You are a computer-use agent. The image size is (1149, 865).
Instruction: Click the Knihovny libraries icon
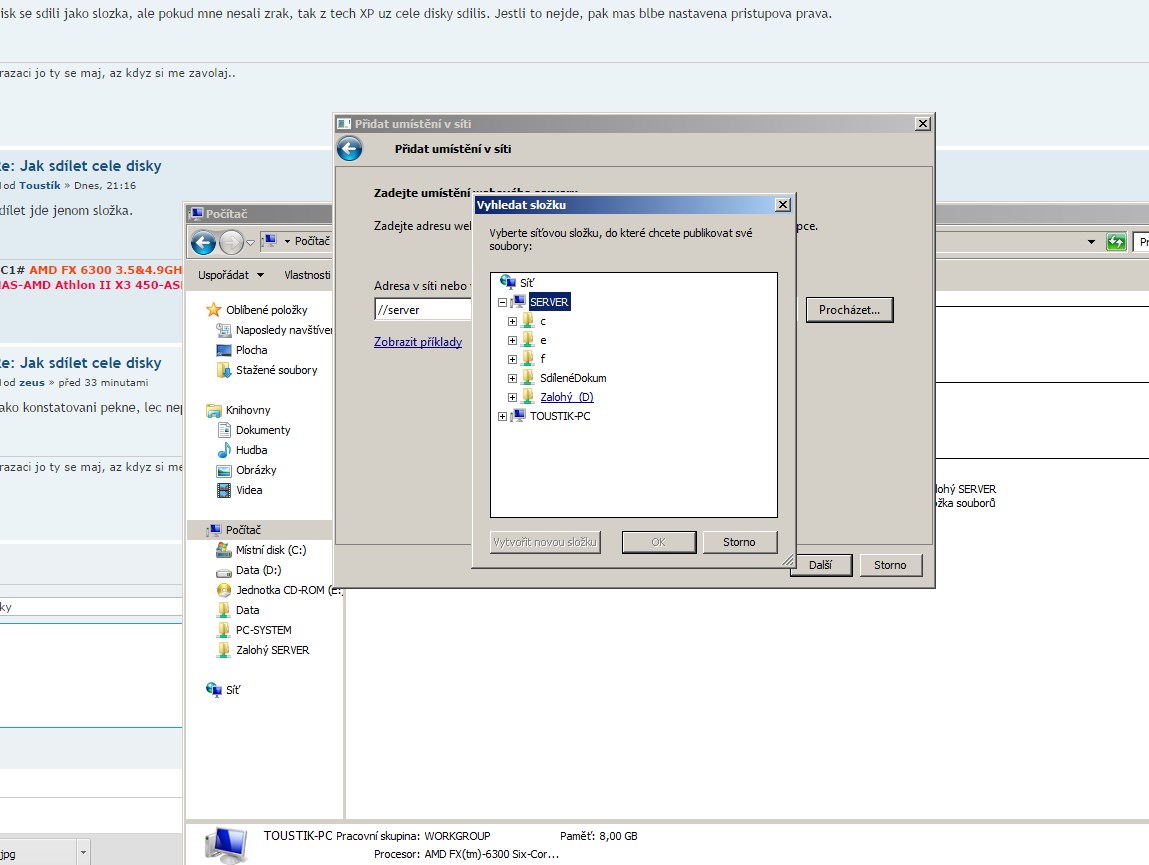[213, 410]
